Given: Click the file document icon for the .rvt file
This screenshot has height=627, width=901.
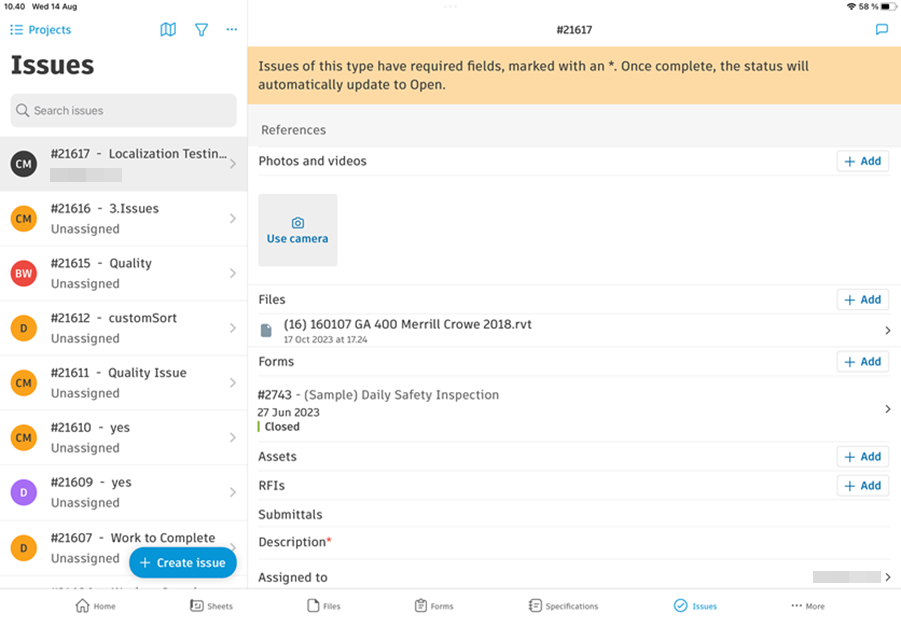Looking at the screenshot, I should tap(266, 330).
